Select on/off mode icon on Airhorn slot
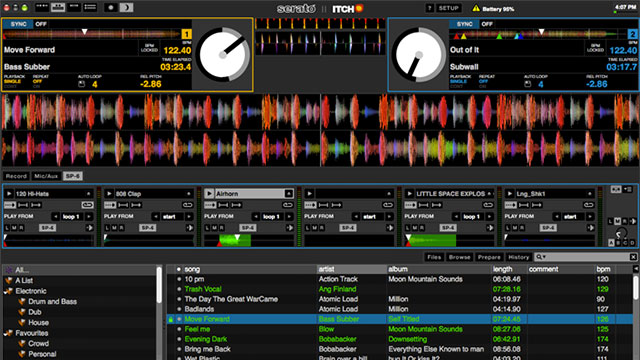The width and height of the screenshot is (640, 360). (x=236, y=205)
